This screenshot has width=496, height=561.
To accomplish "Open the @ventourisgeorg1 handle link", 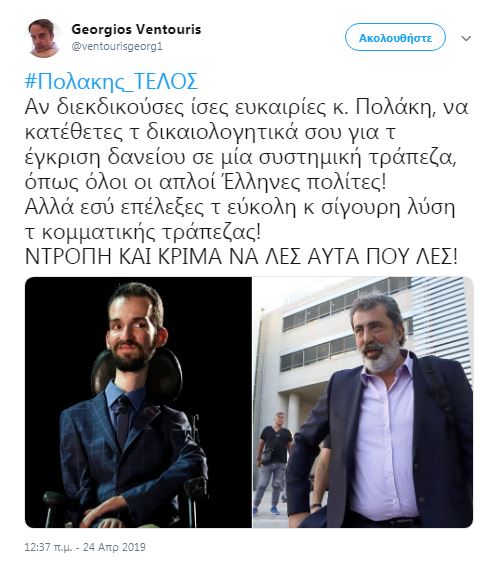I will click(117, 47).
